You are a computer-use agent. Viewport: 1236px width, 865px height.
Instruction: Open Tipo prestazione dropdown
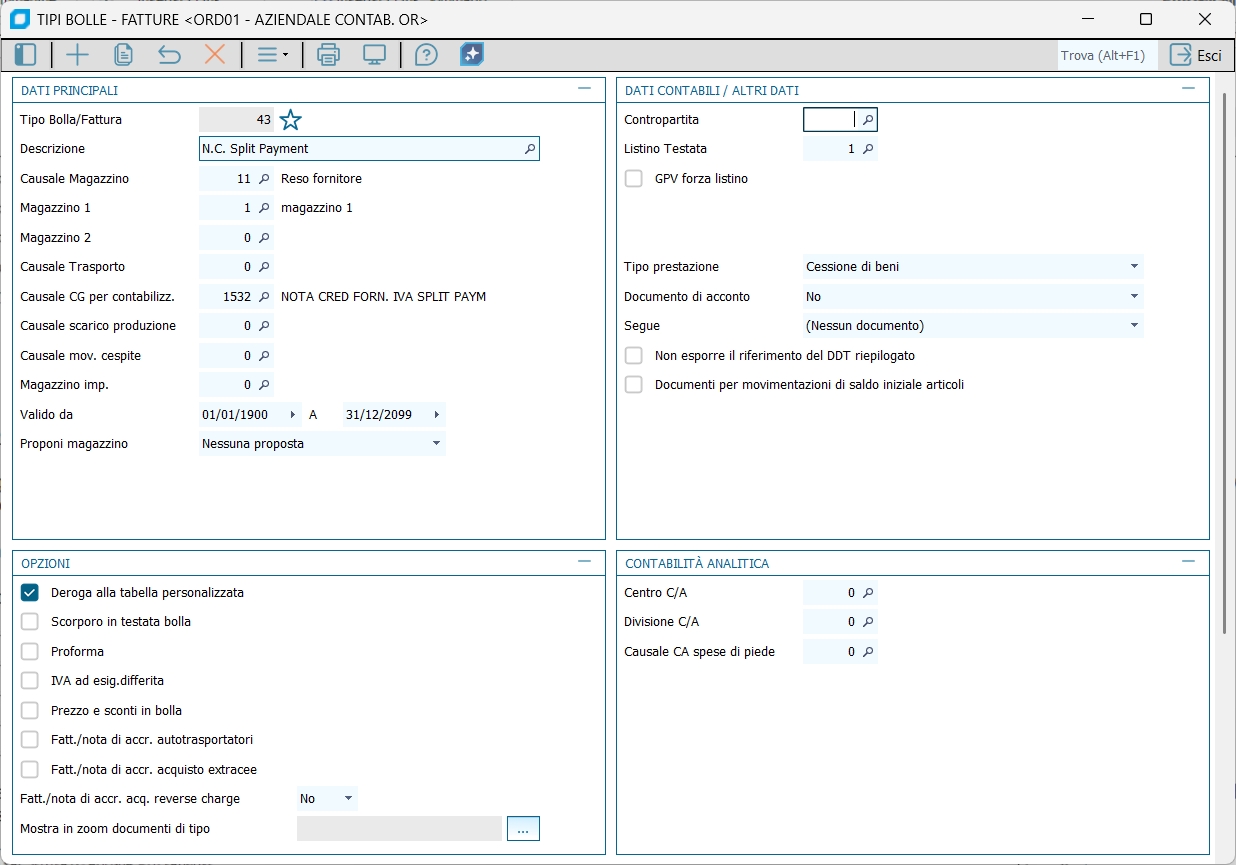1134,267
